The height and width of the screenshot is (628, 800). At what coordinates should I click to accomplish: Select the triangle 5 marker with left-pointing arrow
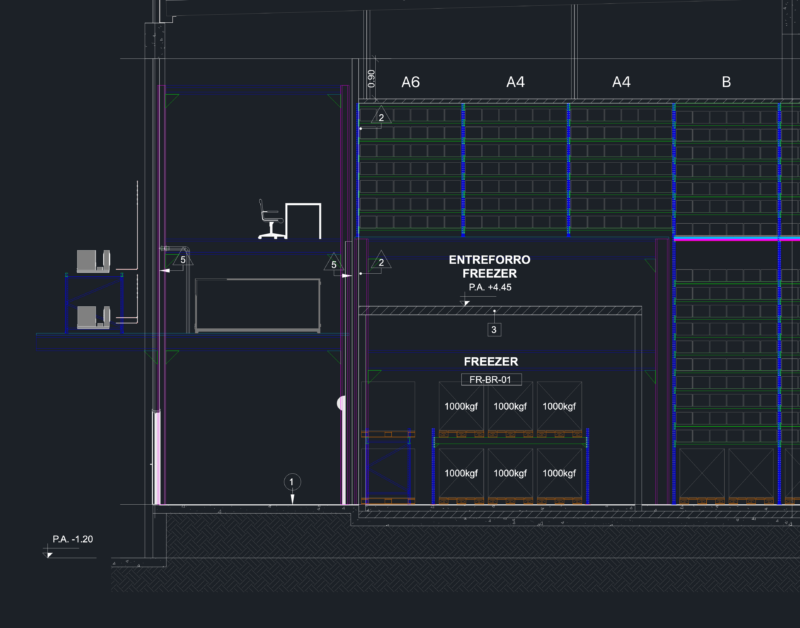pyautogui.click(x=183, y=259)
